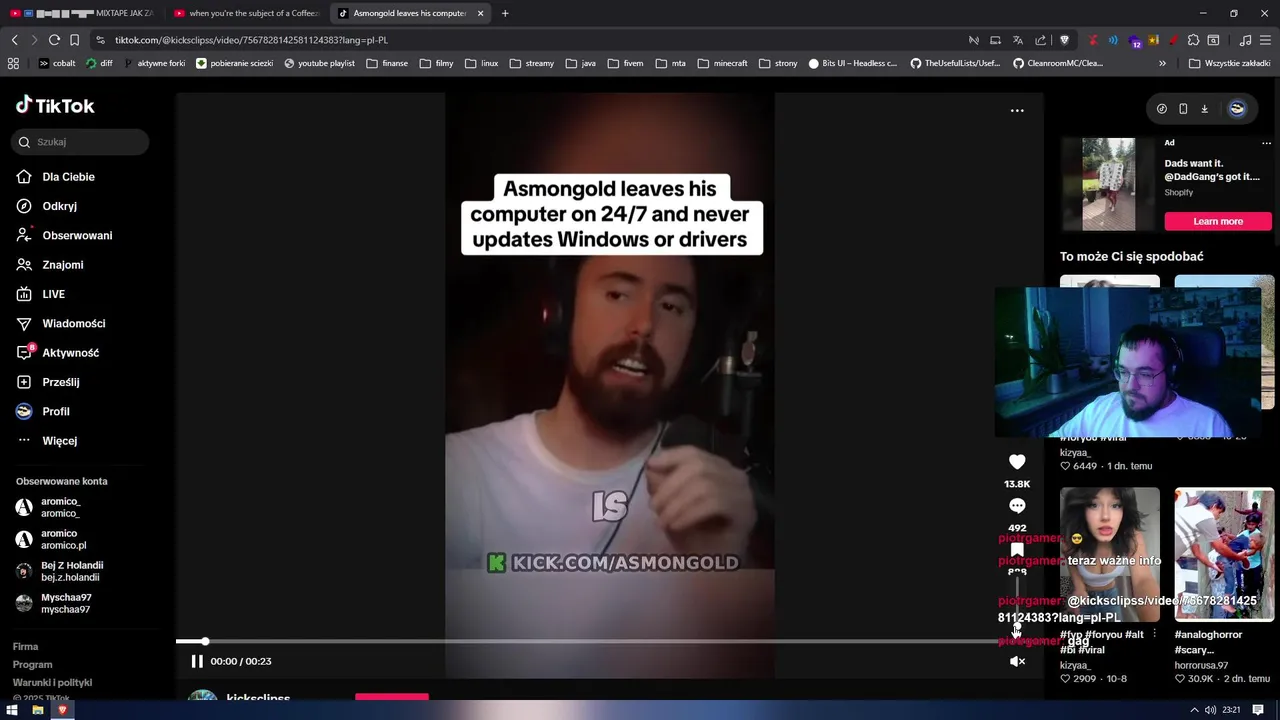Viewport: 1280px width, 720px height.
Task: Open Brave Shields lion icon
Action: (x=1064, y=40)
